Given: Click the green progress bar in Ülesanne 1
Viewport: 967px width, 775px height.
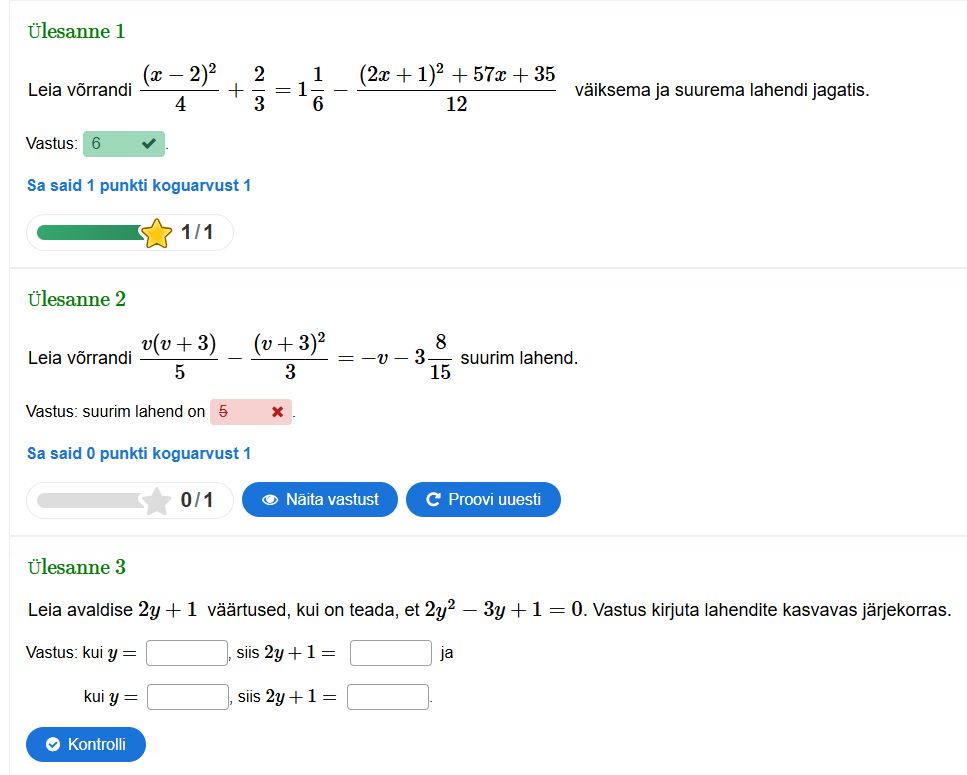Looking at the screenshot, I should pos(90,233).
